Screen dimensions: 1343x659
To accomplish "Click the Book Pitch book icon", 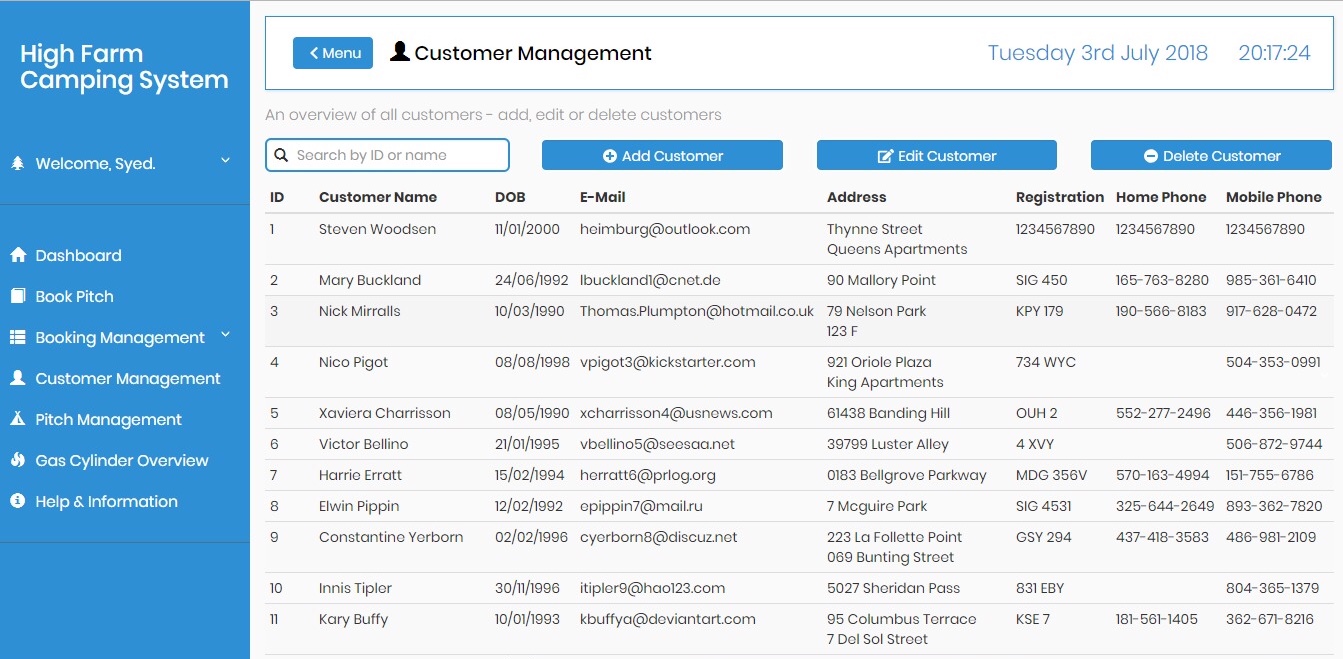I will [x=17, y=296].
